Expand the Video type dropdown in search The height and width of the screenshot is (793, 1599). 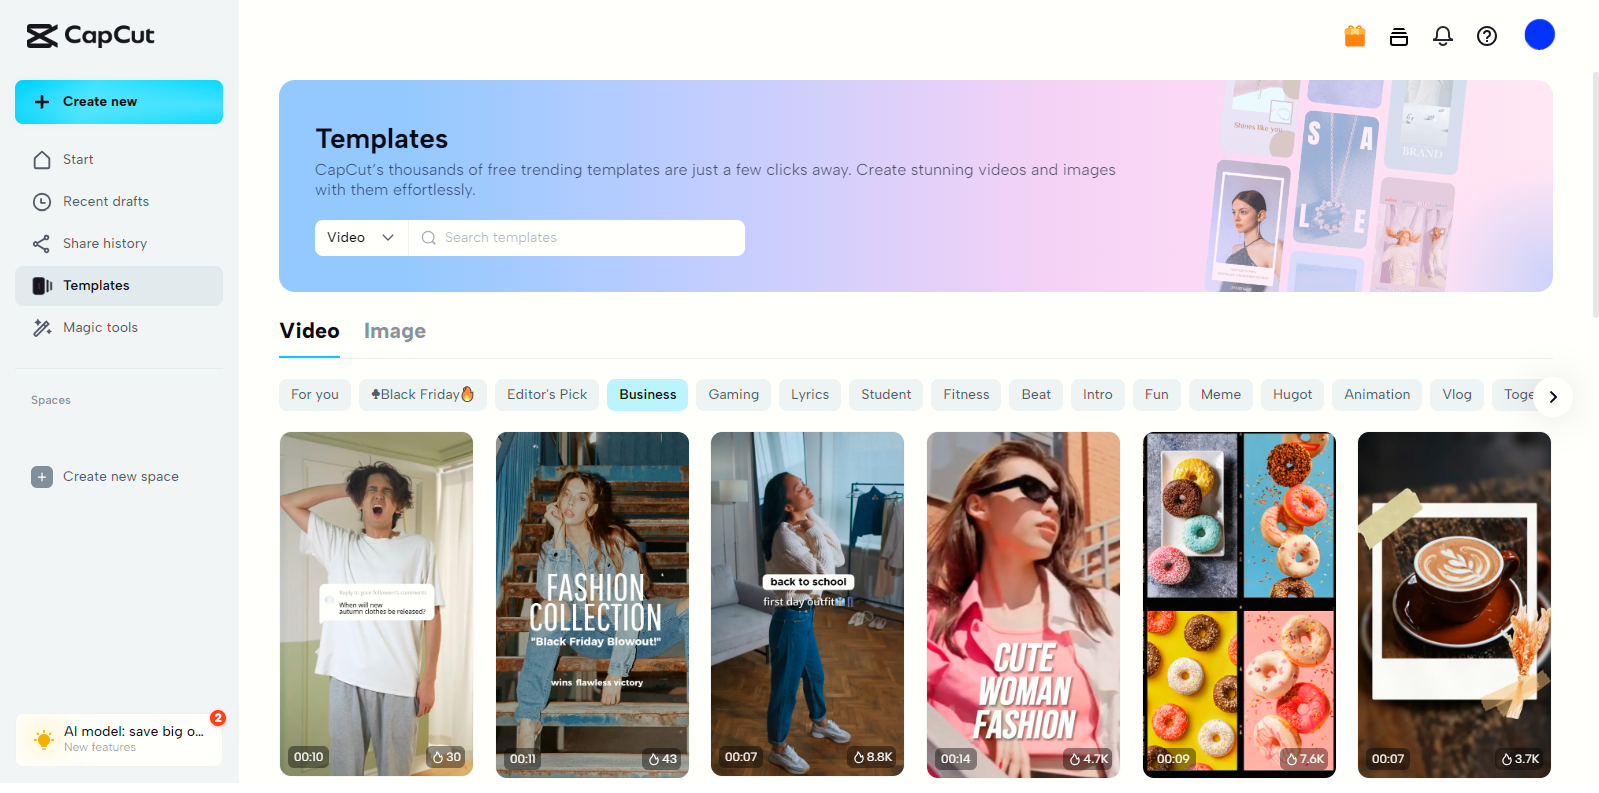(x=361, y=238)
